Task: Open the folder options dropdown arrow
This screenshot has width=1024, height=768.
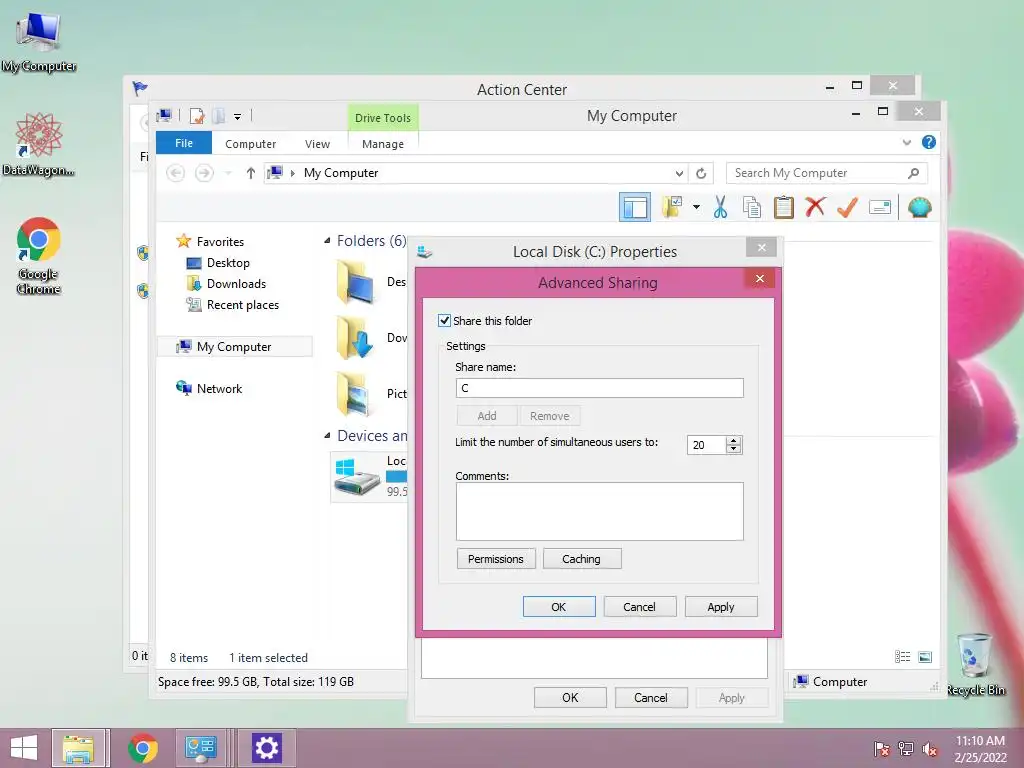Action: pos(697,208)
